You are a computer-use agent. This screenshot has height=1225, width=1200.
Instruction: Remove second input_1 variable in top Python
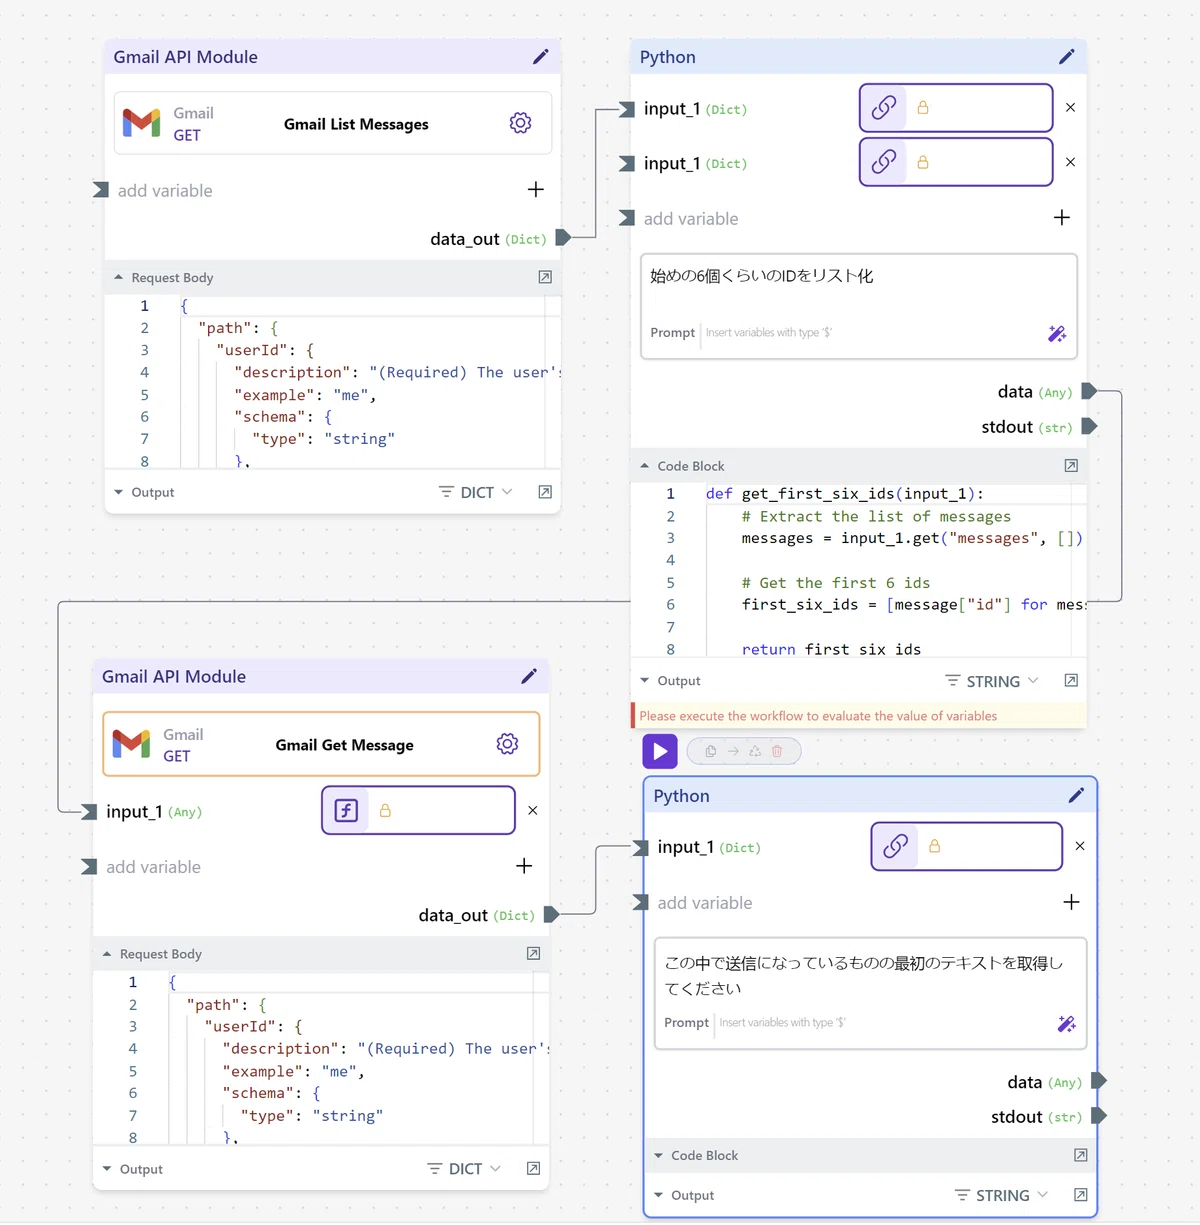tap(1071, 162)
